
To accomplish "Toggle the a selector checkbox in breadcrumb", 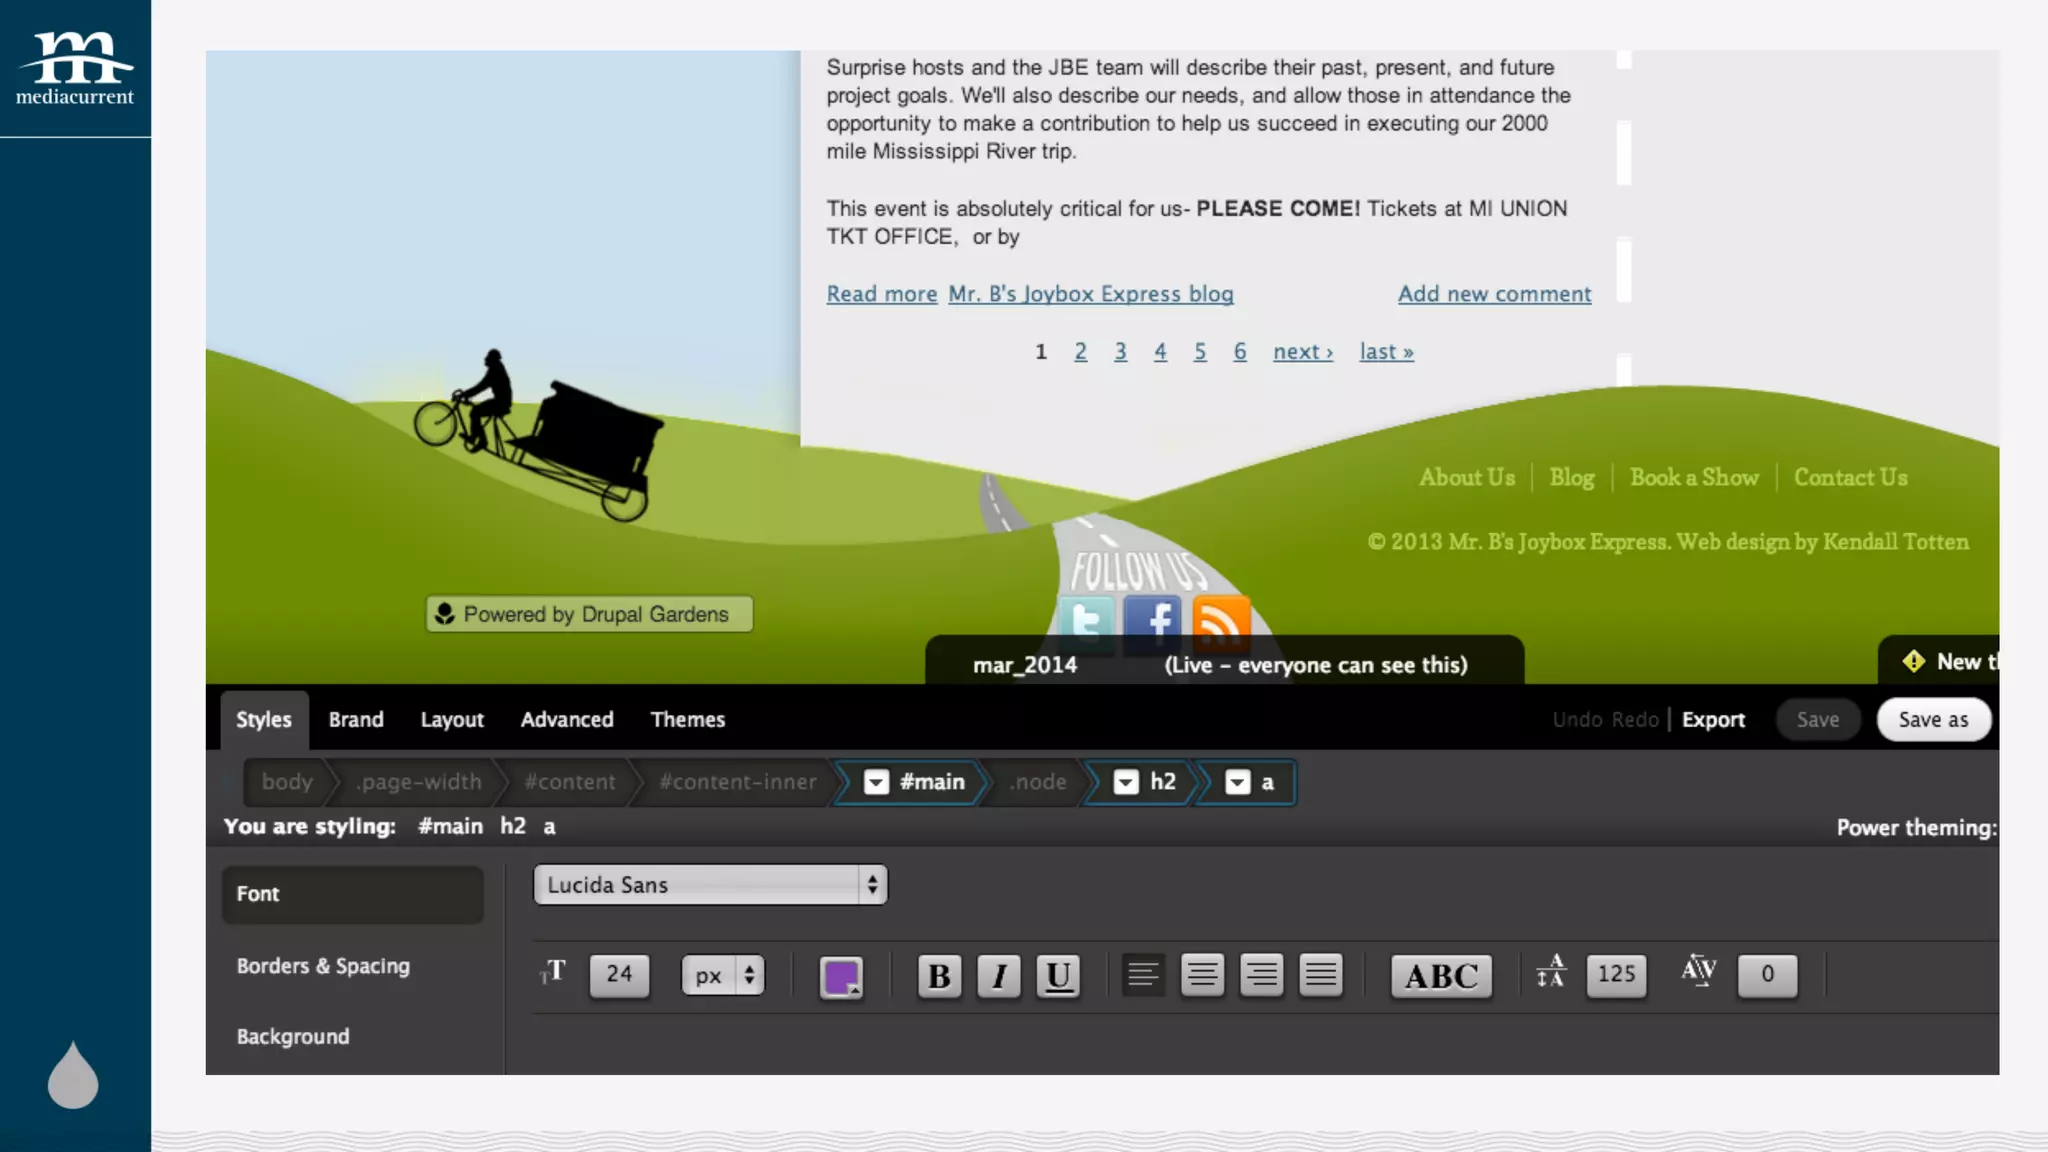I will coord(1238,782).
